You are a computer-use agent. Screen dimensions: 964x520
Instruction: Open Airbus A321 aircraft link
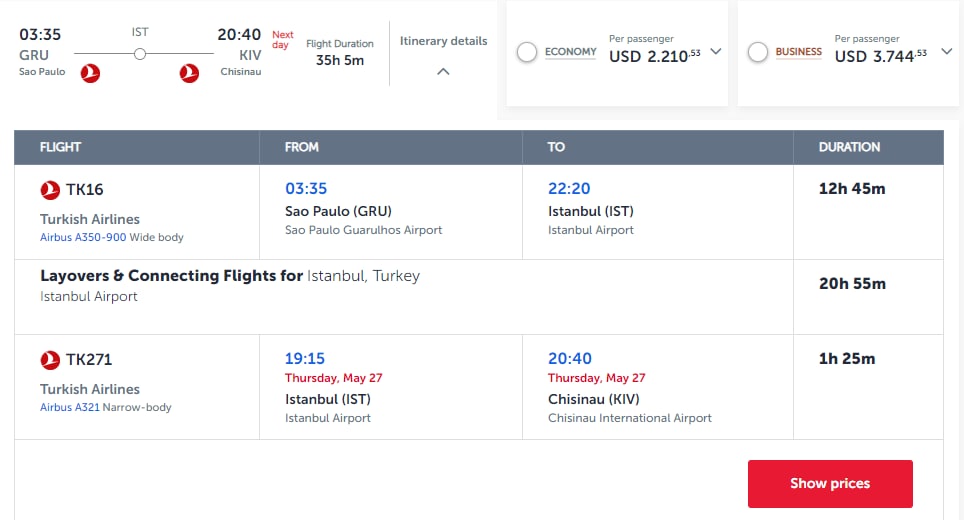coord(69,407)
